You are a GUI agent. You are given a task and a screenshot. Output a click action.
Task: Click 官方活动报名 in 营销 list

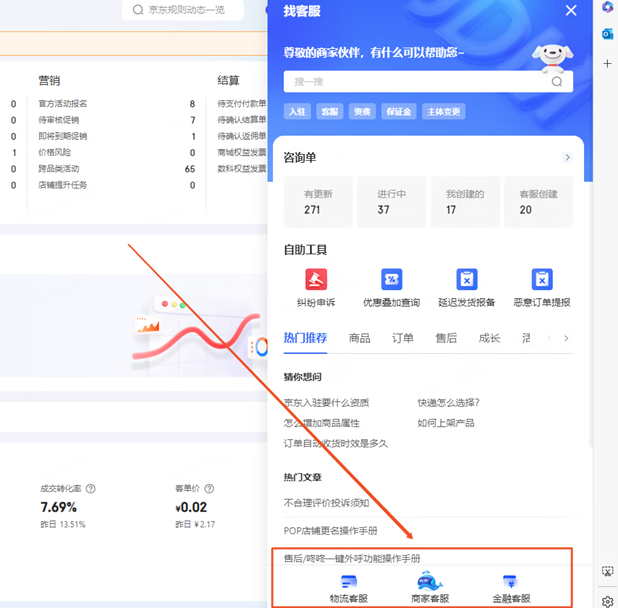(63, 104)
